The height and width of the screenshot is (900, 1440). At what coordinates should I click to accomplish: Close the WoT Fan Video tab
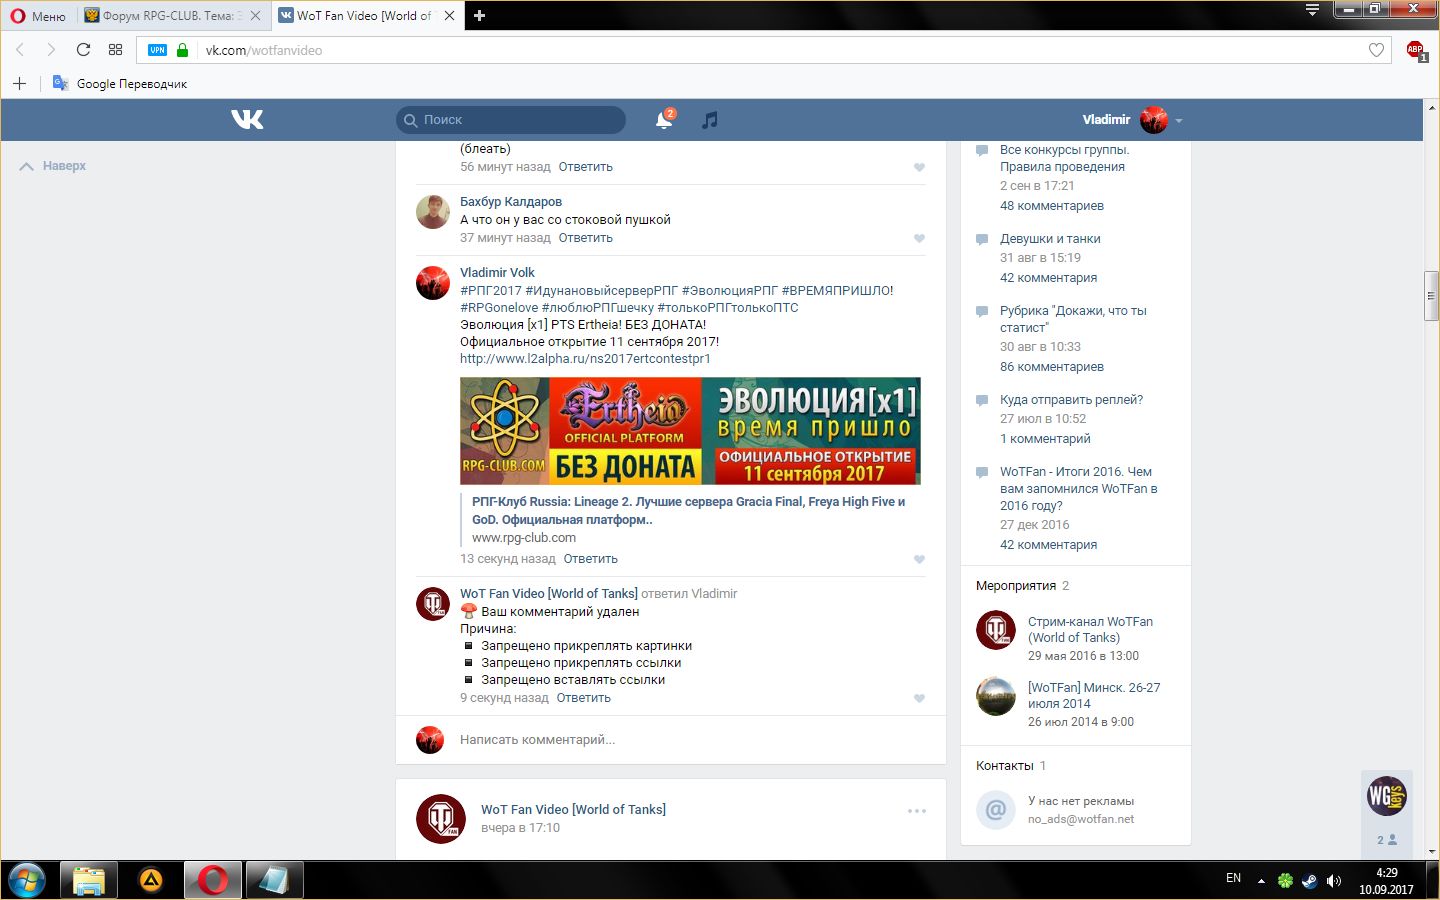[449, 16]
